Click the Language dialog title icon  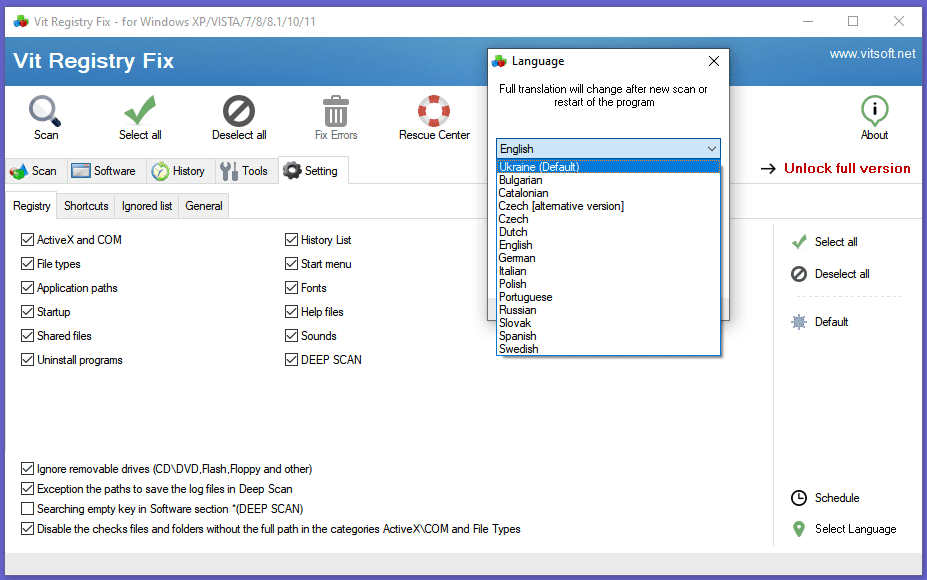pyautogui.click(x=500, y=61)
